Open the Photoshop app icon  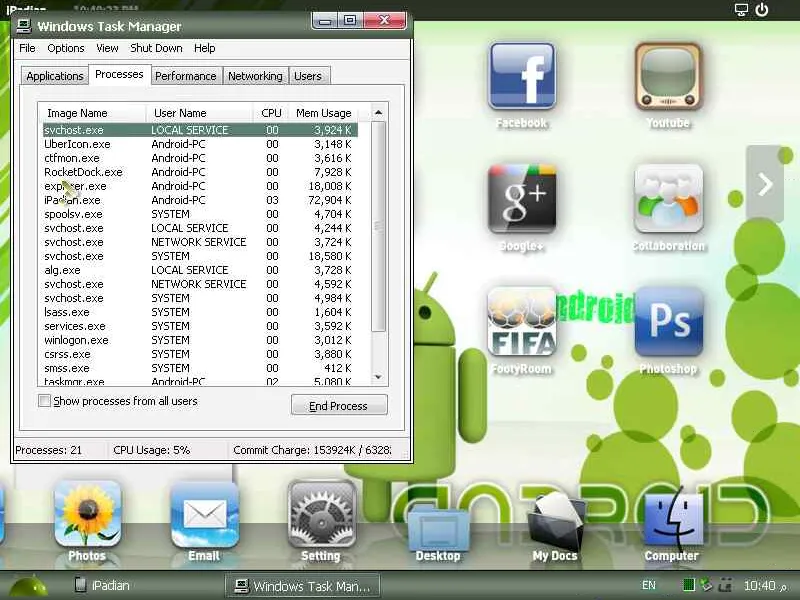pyautogui.click(x=668, y=321)
